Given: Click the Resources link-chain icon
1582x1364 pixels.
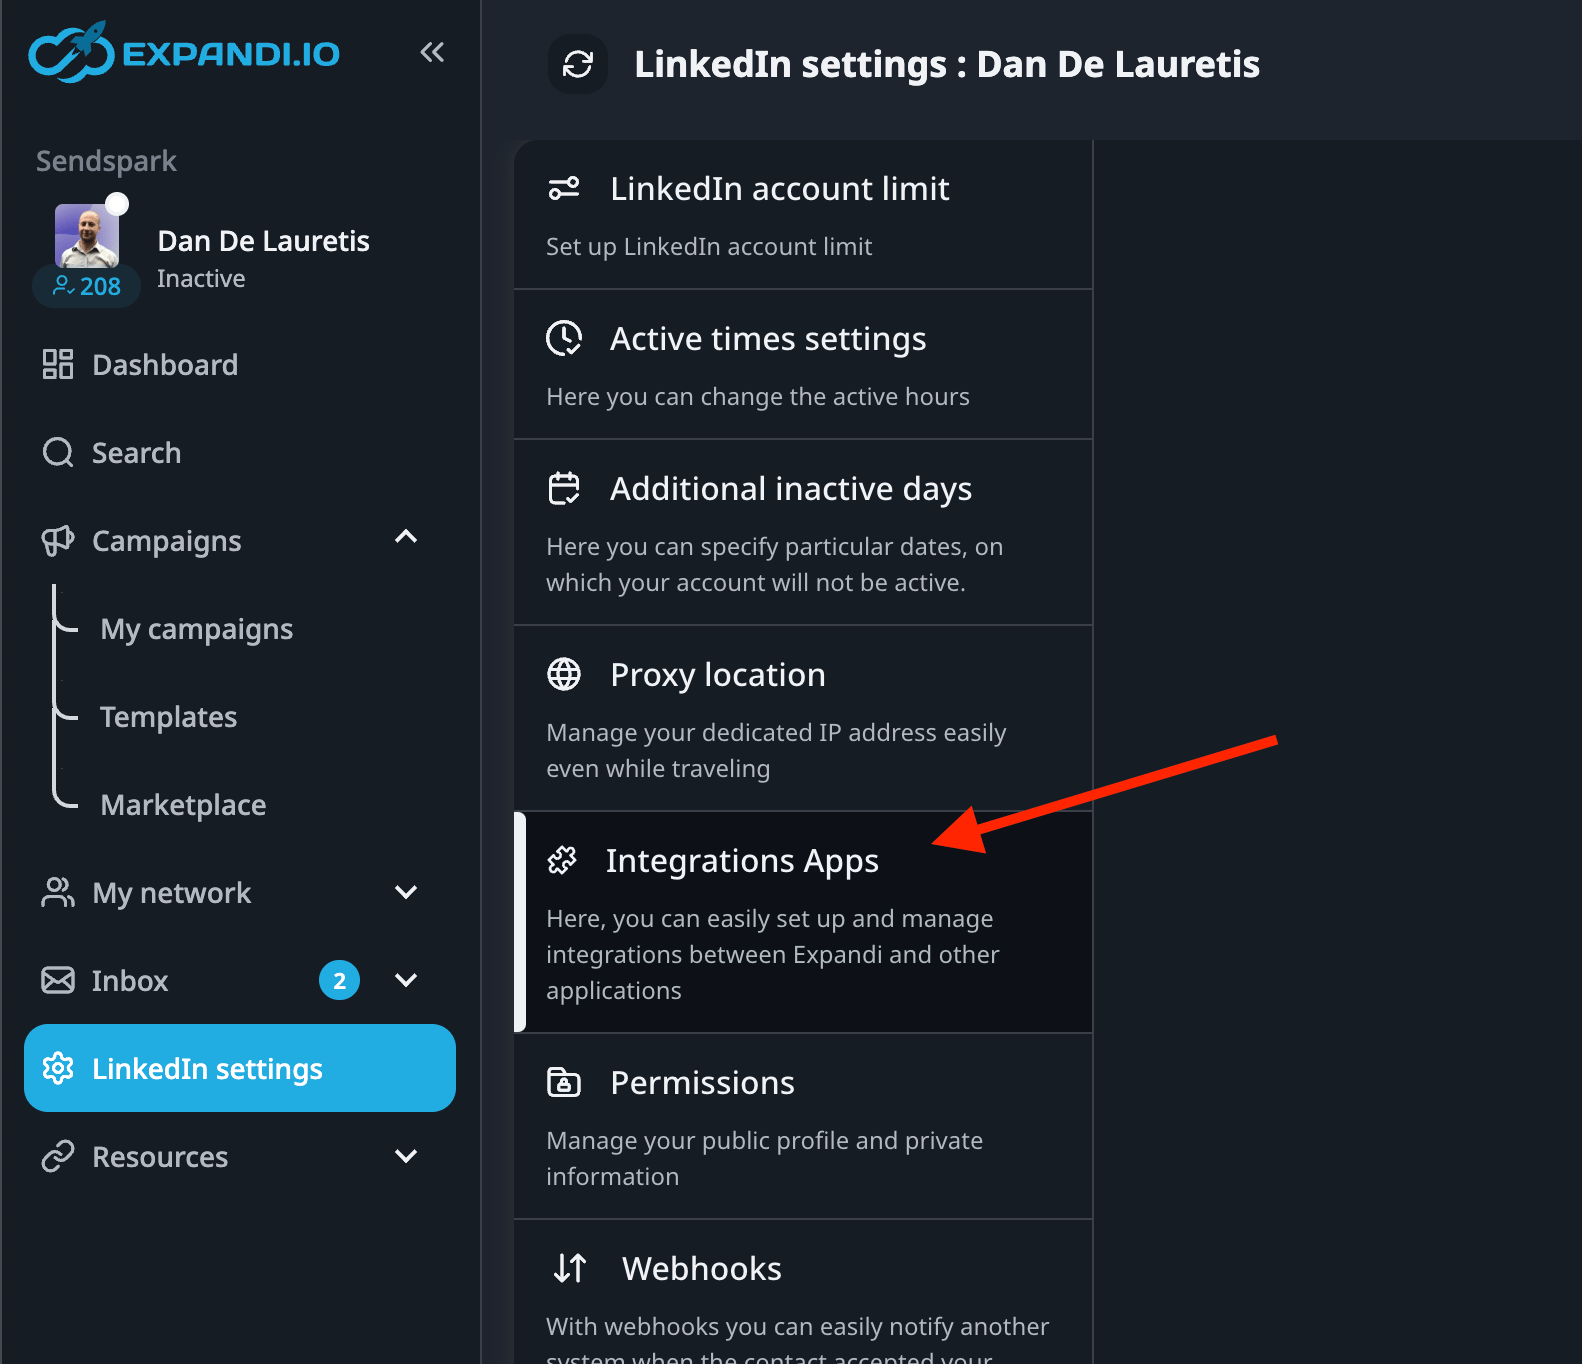Looking at the screenshot, I should (x=58, y=1156).
